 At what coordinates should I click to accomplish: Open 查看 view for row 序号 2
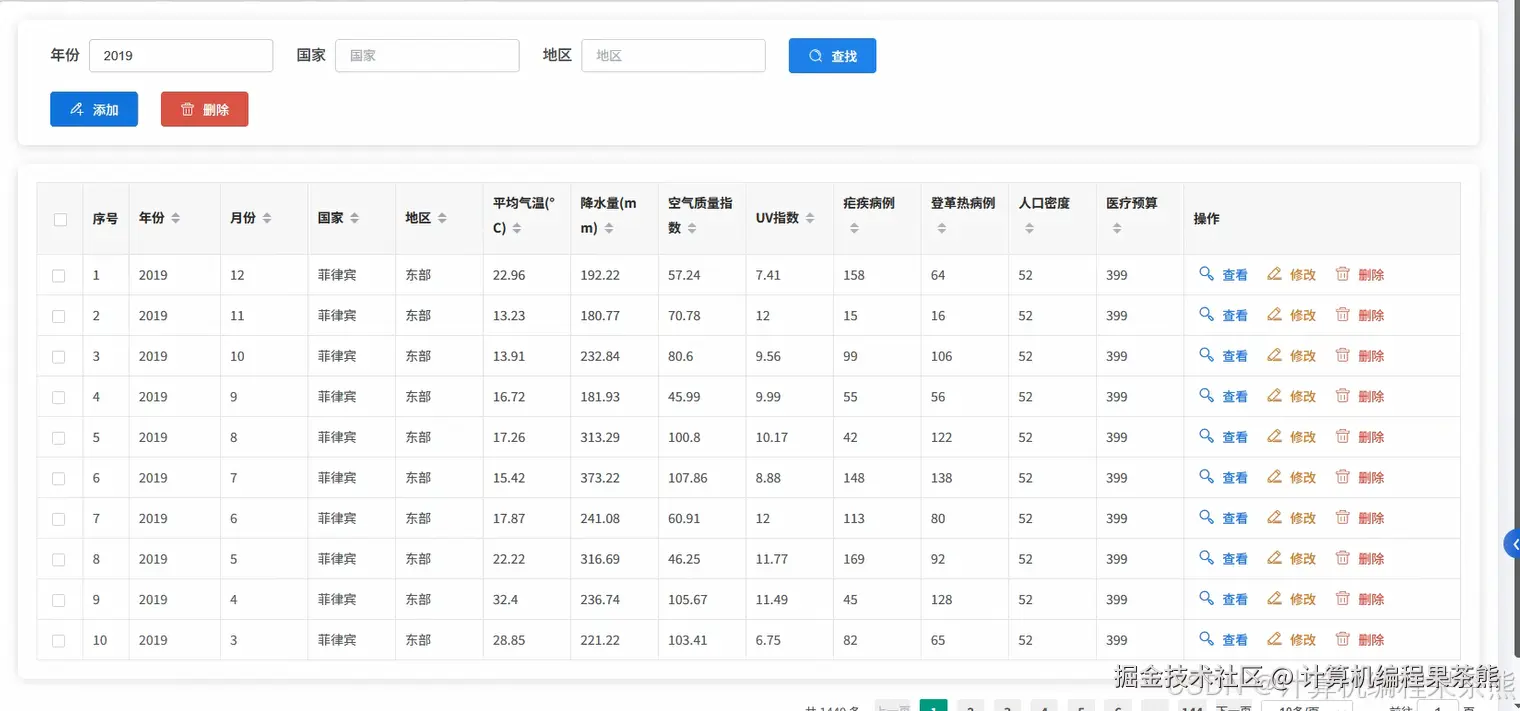coord(1223,315)
